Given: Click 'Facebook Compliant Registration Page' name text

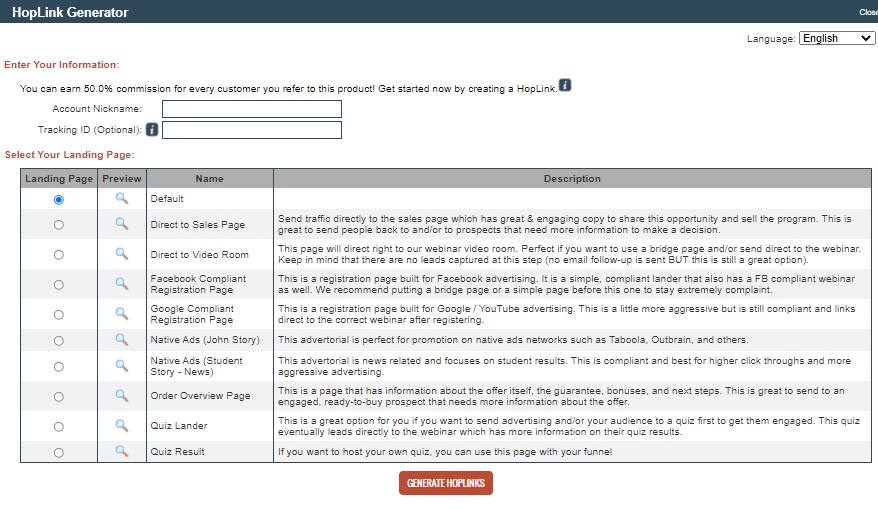Looking at the screenshot, I should [x=198, y=284].
